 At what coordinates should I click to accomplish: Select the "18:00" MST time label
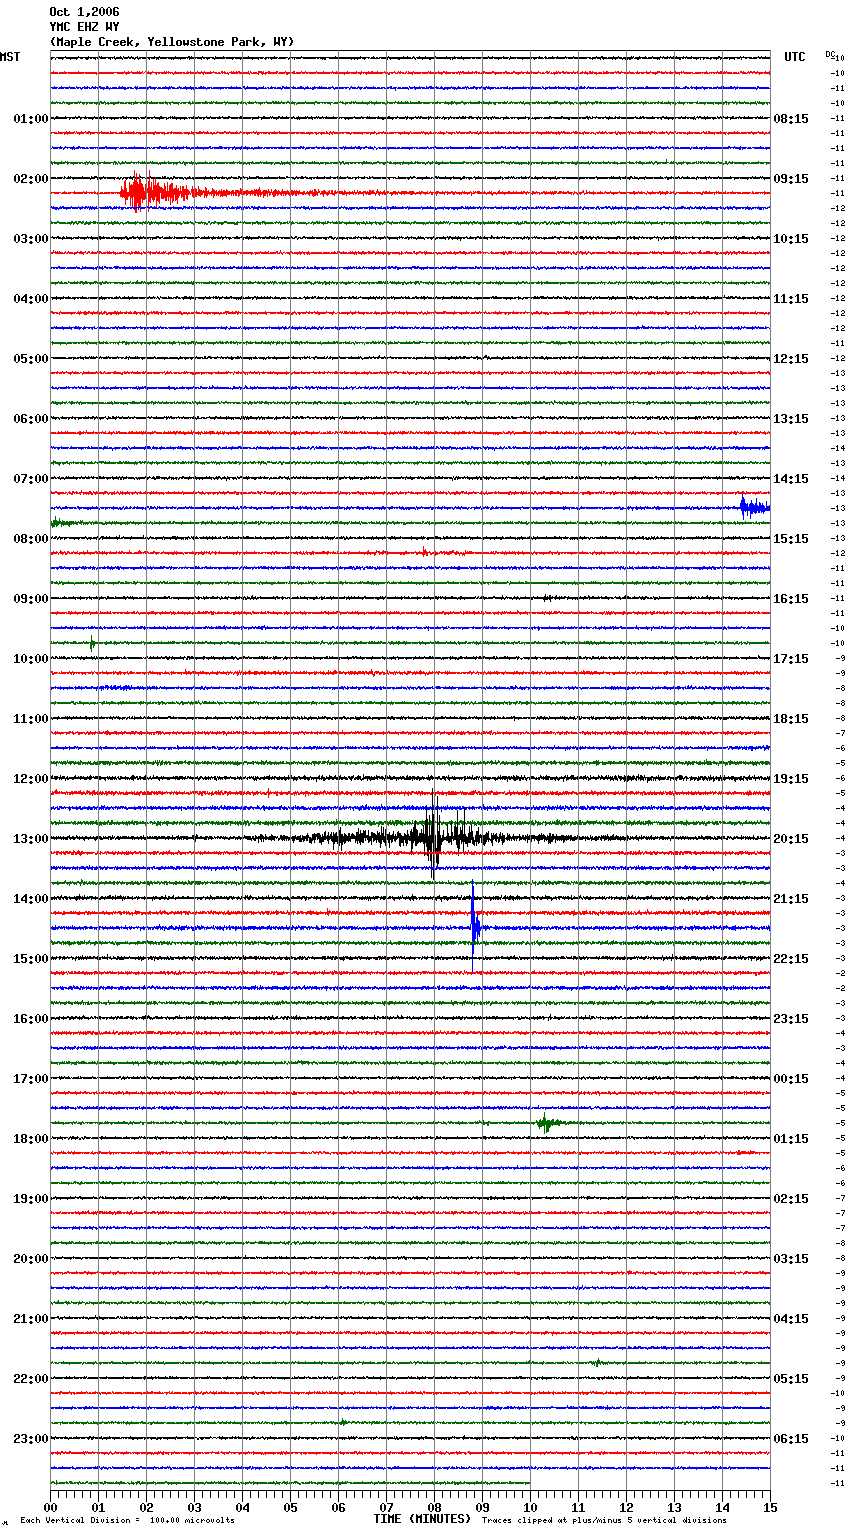point(31,1139)
